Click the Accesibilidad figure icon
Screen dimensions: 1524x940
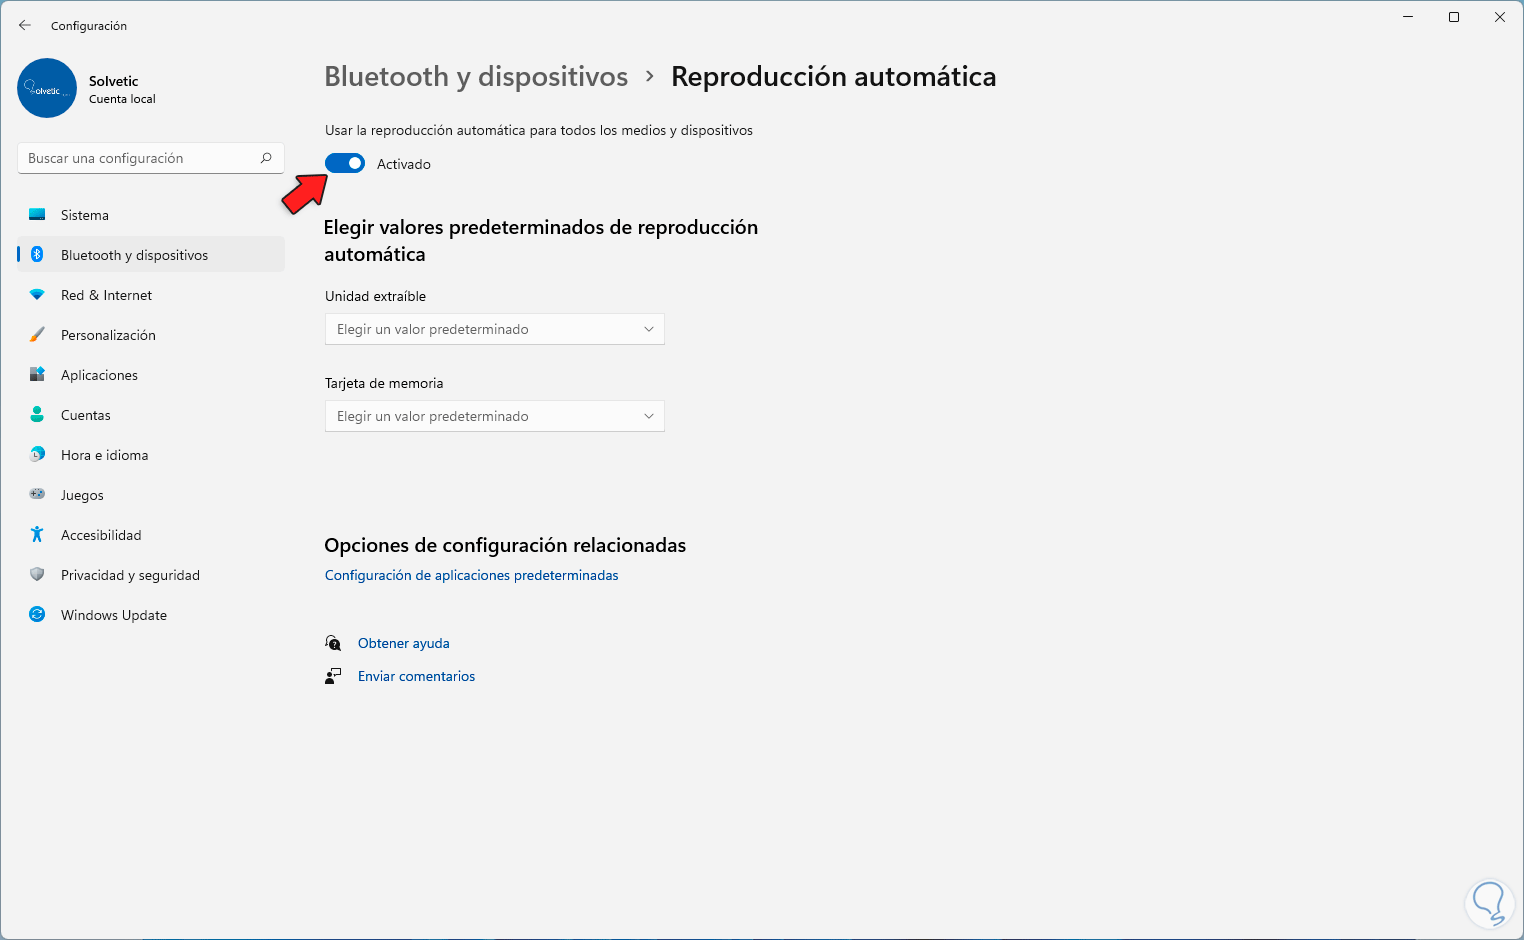tap(37, 535)
